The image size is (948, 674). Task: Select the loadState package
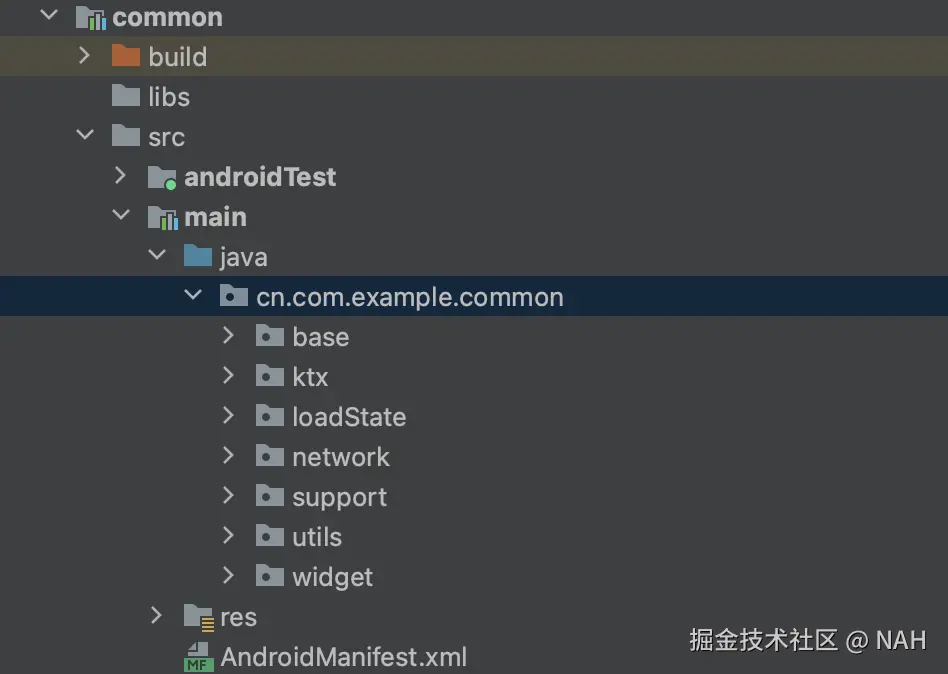pos(348,417)
